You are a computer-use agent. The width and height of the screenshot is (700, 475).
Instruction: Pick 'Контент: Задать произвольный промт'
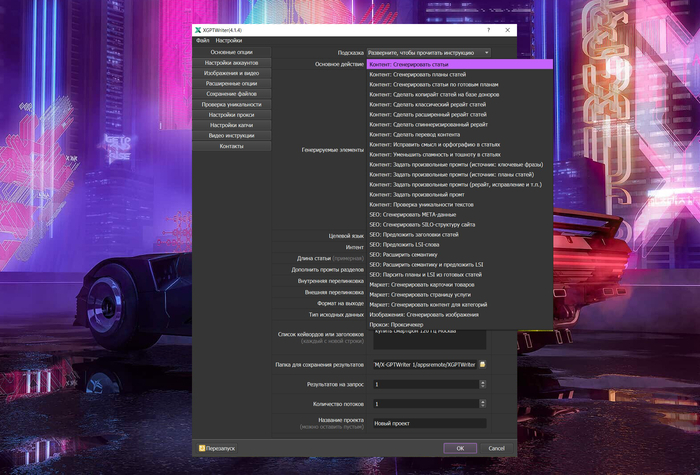click(x=460, y=195)
